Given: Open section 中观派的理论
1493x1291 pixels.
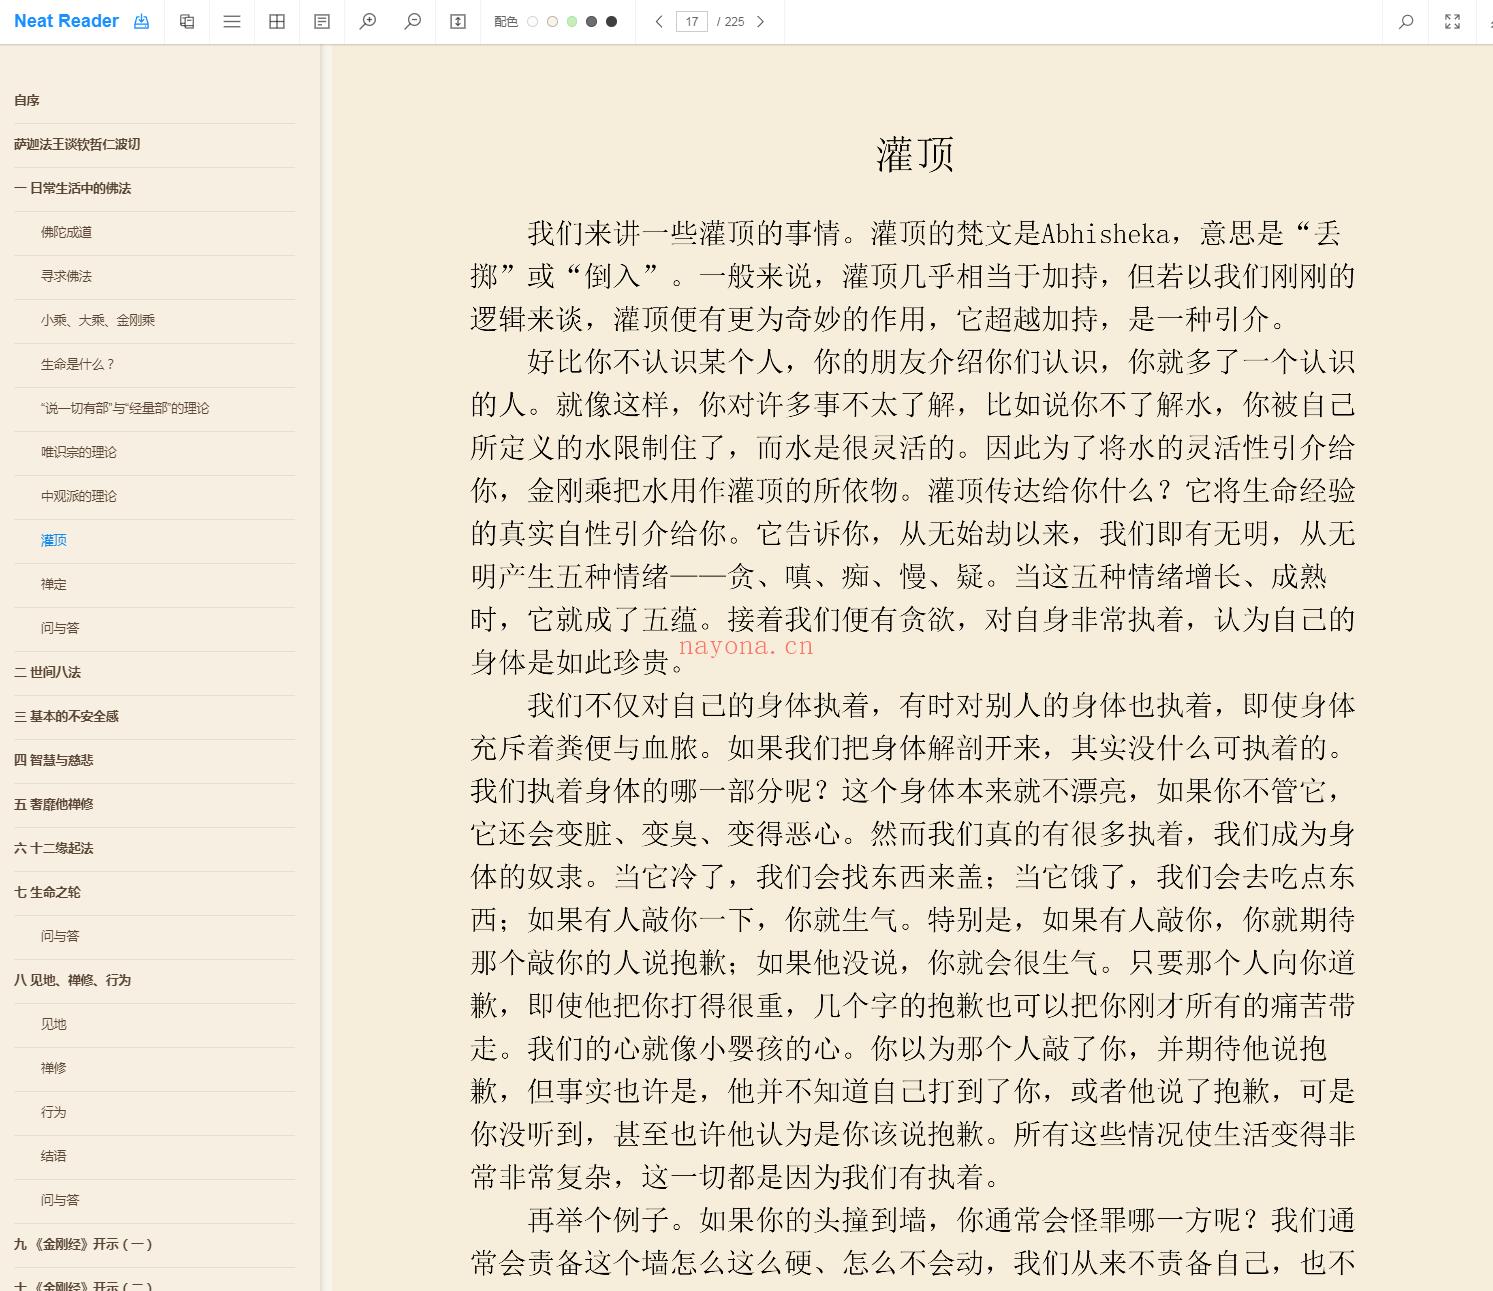Looking at the screenshot, I should point(79,496).
